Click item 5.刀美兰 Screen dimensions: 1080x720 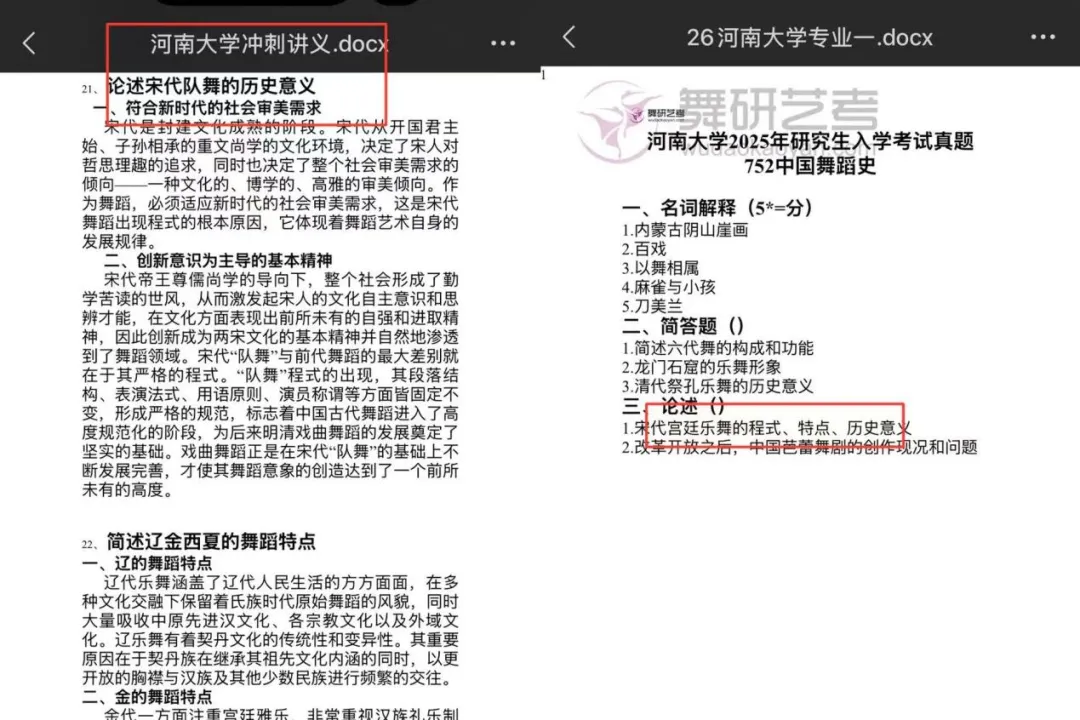click(652, 306)
